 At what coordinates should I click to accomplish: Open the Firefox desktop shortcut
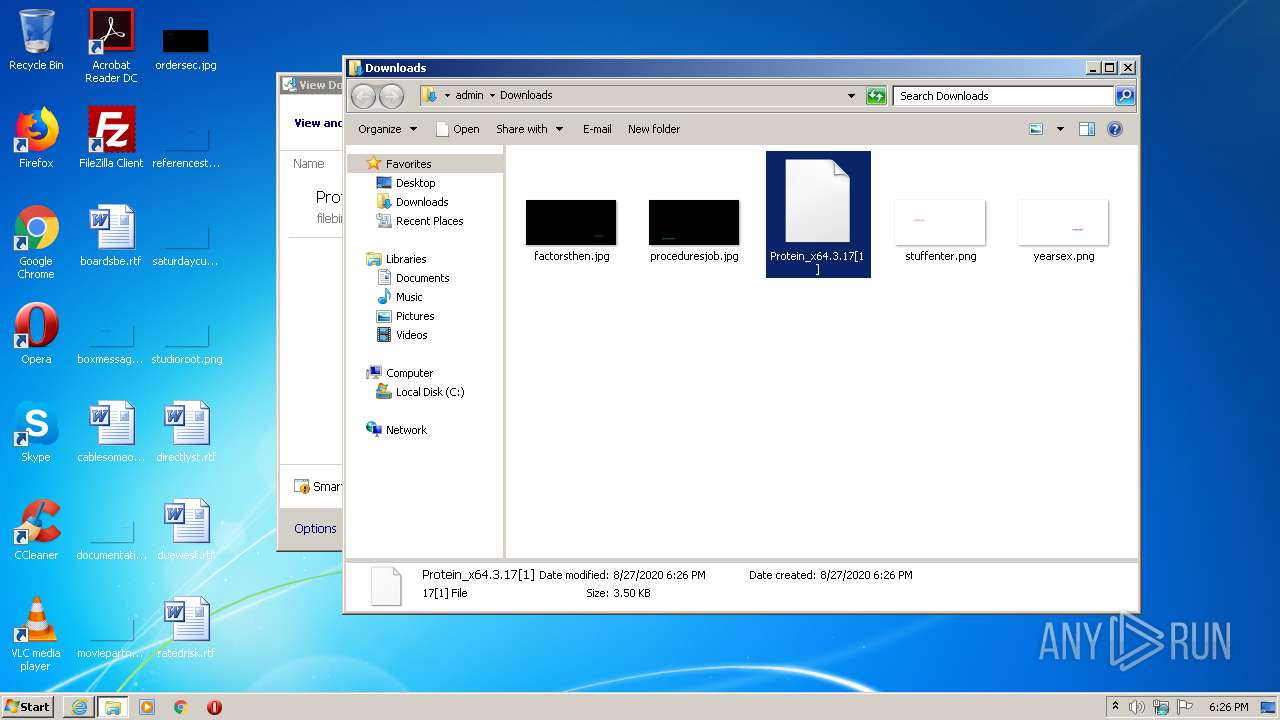coord(36,138)
